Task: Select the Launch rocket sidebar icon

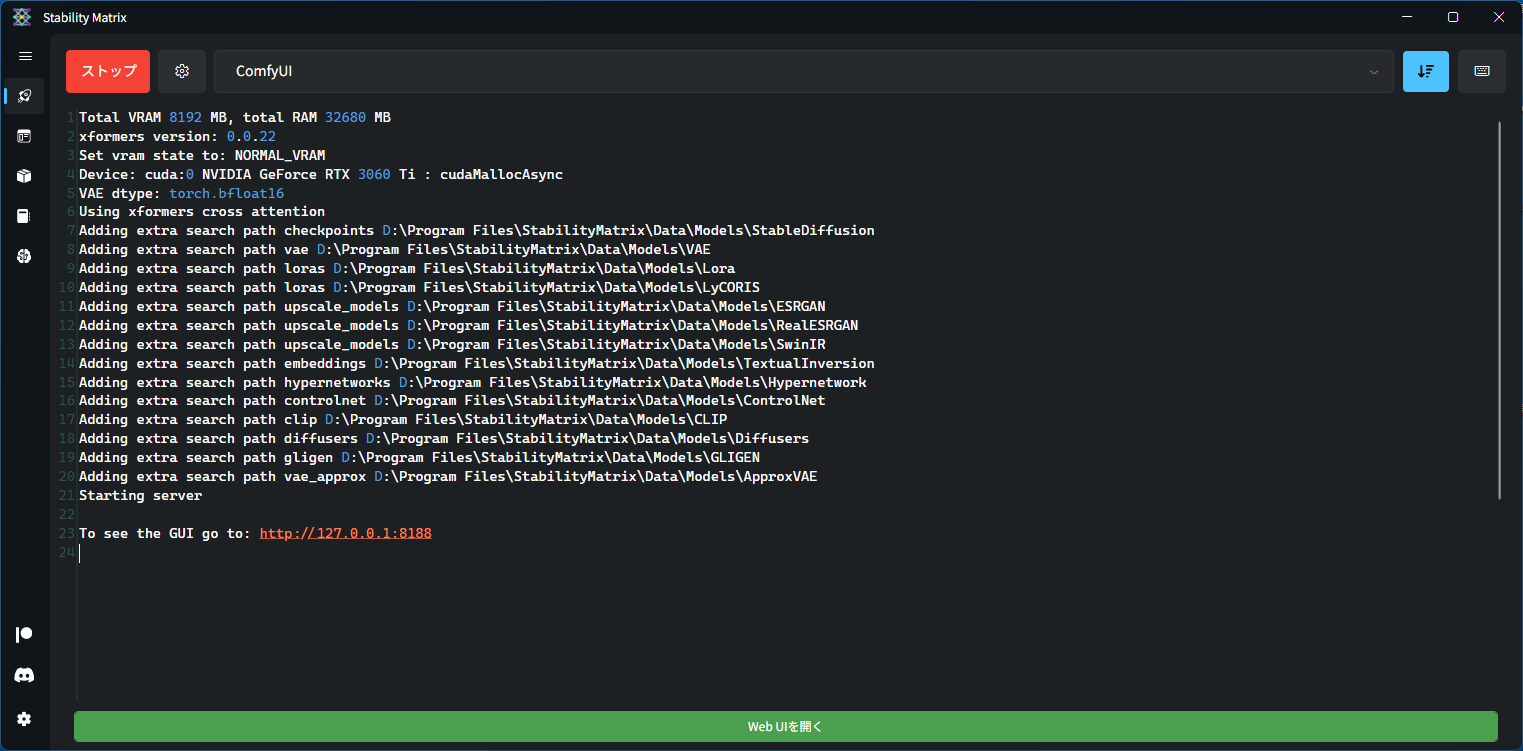Action: pyautogui.click(x=25, y=96)
